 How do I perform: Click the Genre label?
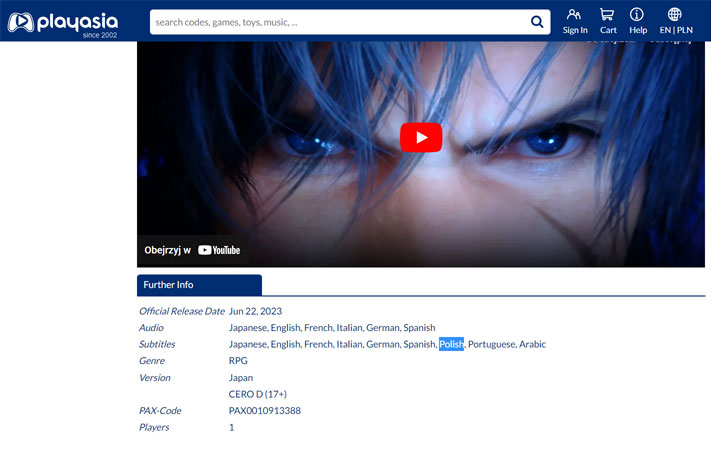coord(152,361)
